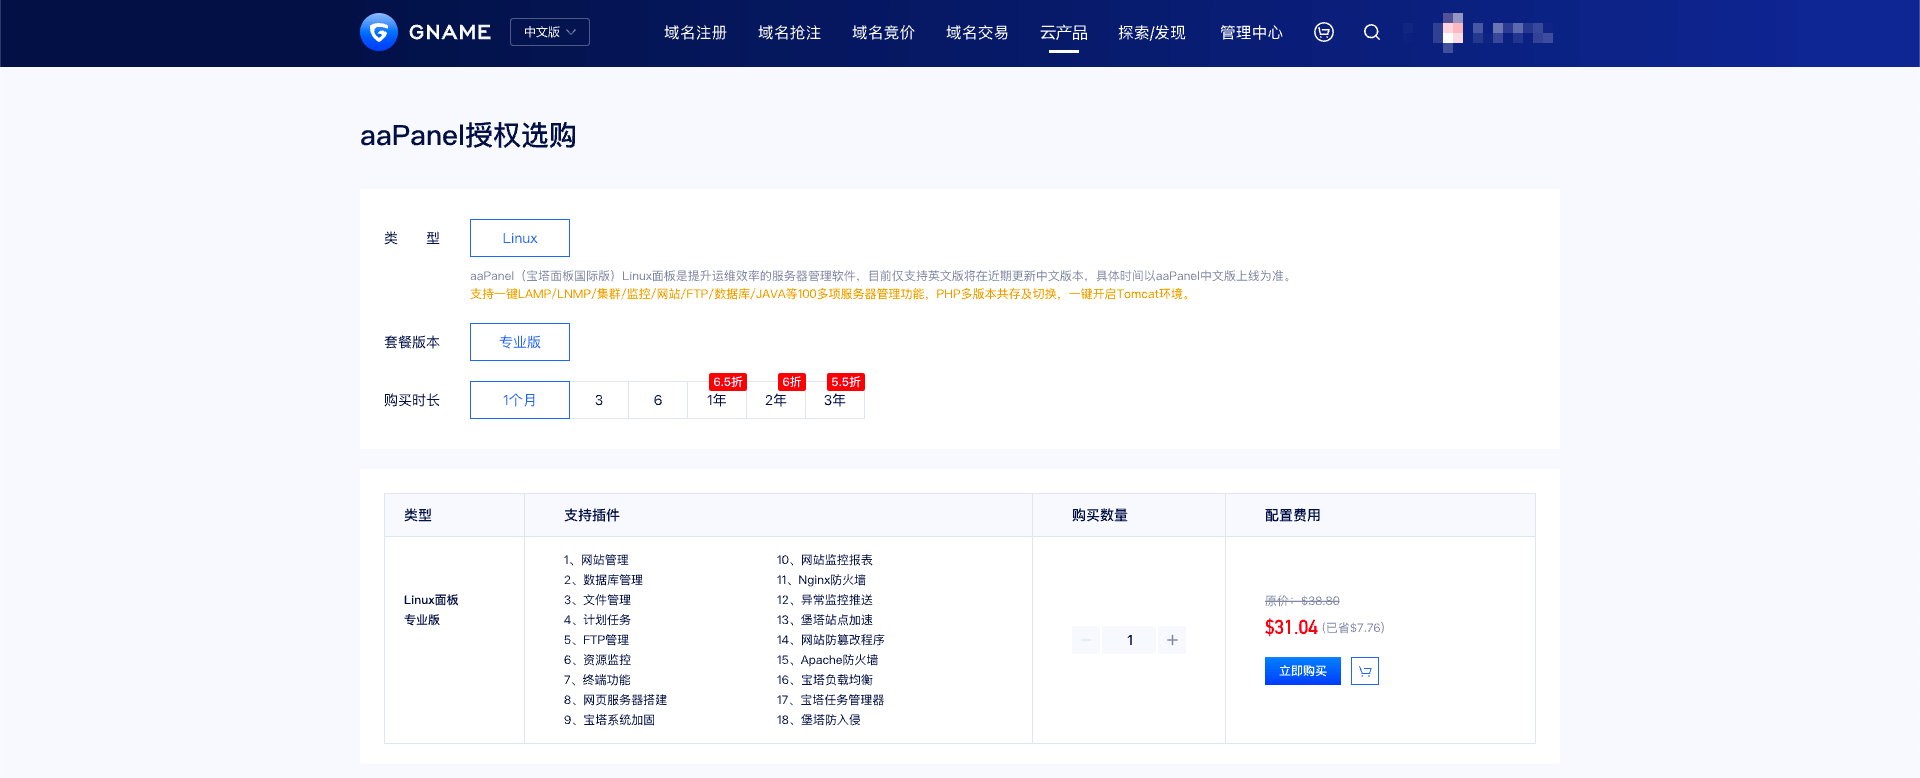
Task: Click the 立即购买 button
Action: point(1303,671)
